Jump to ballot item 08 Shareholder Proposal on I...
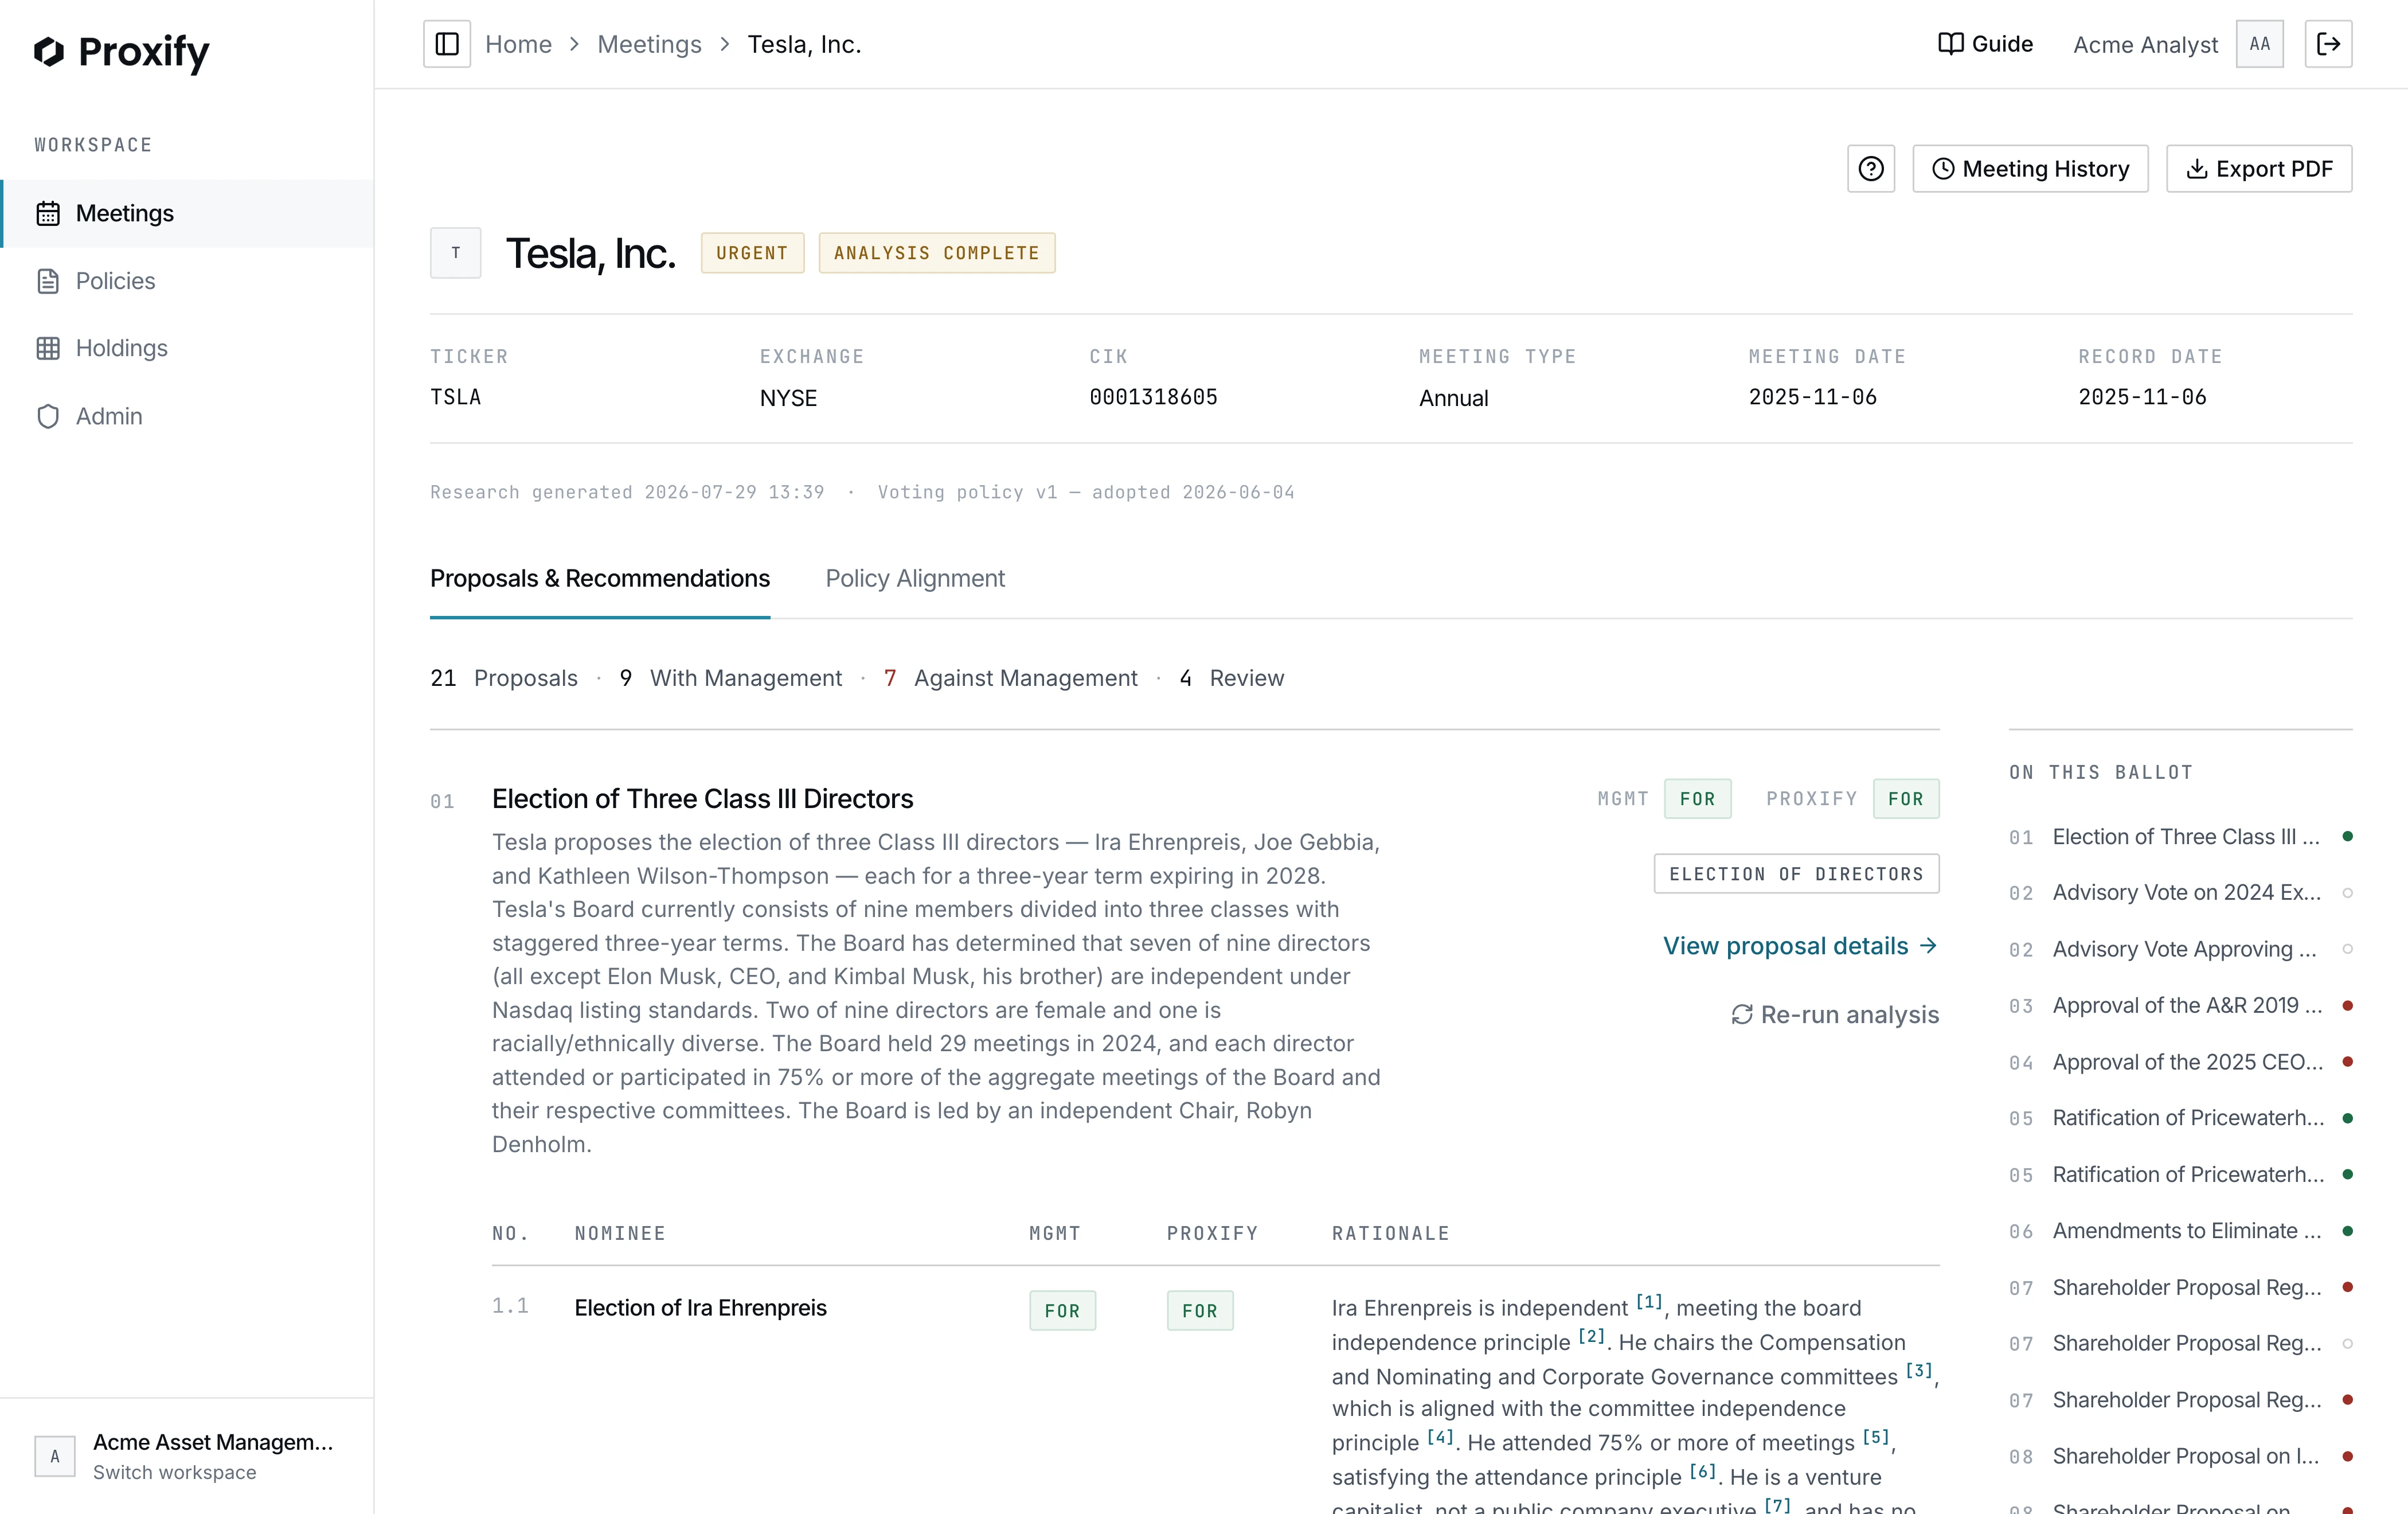This screenshot has height=1514, width=2408. coord(2180,1456)
